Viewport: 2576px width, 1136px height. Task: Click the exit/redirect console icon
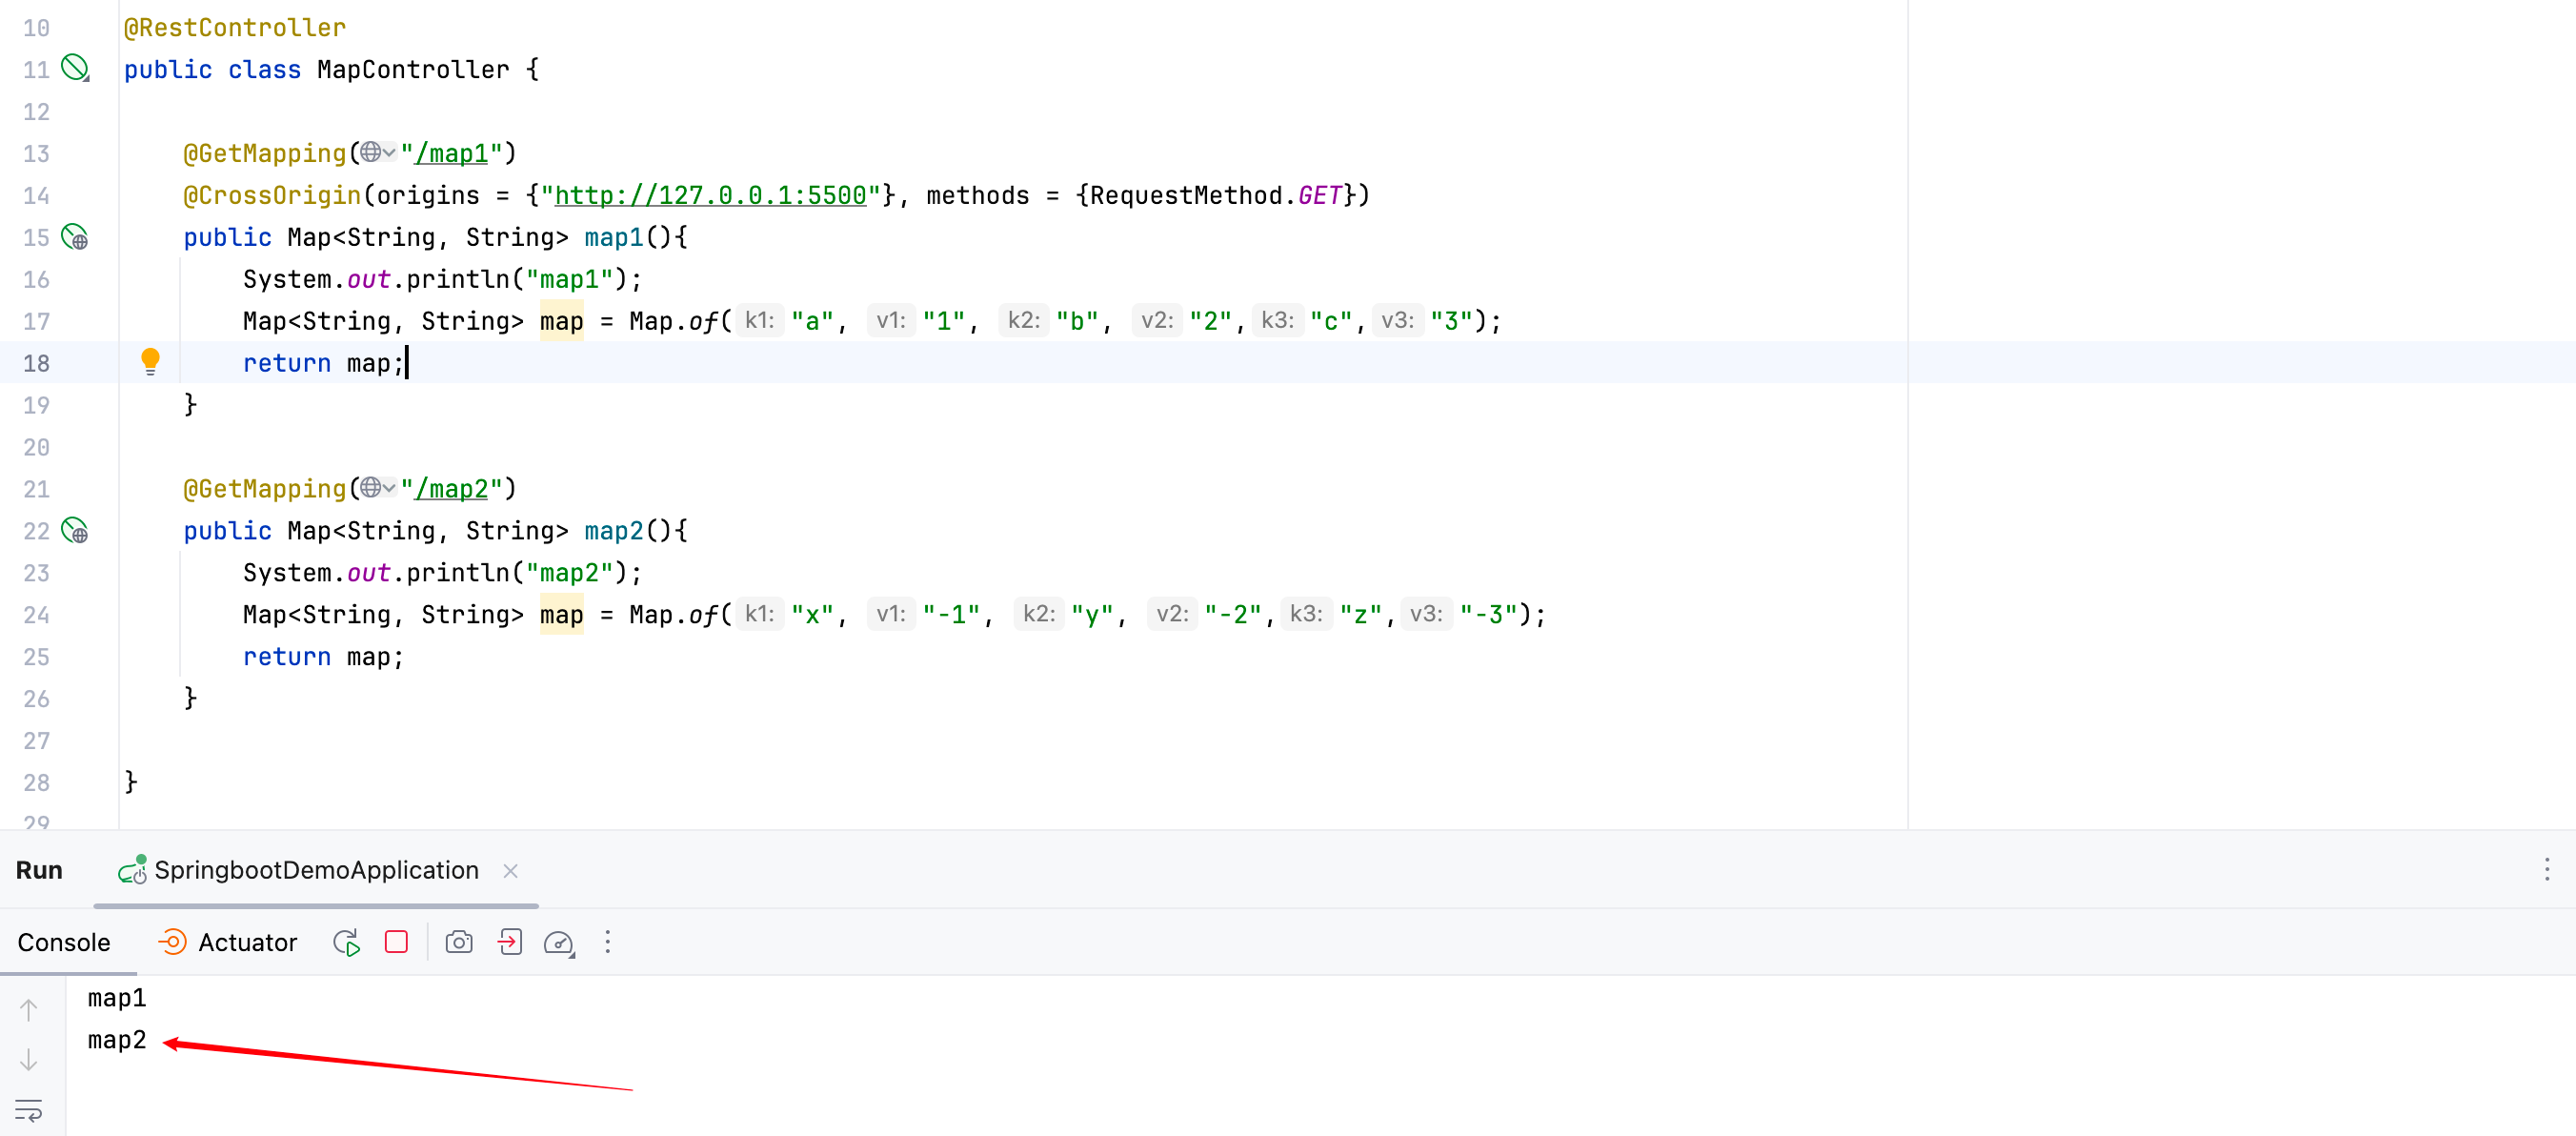510,942
